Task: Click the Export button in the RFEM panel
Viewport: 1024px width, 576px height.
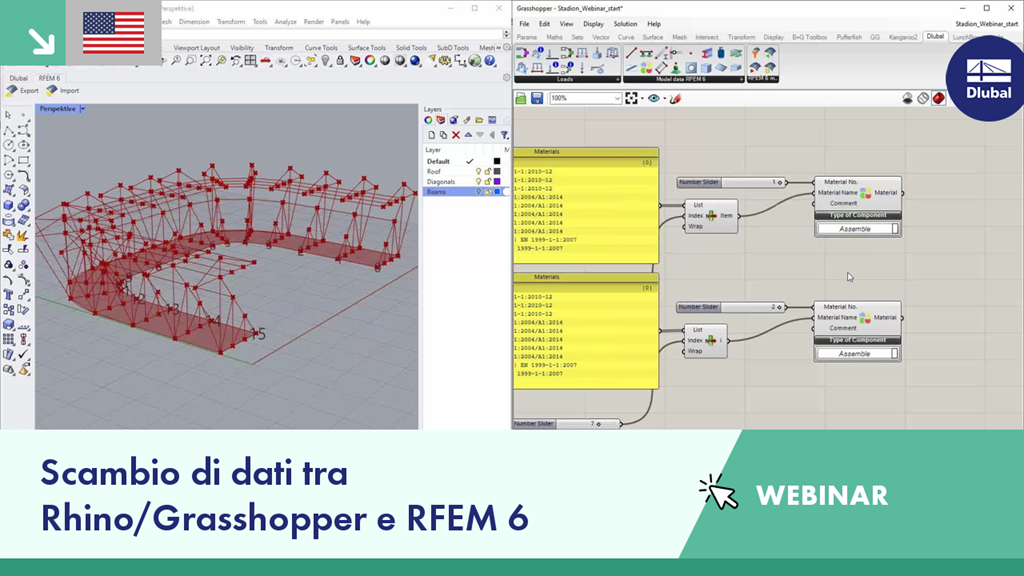Action: [25, 90]
